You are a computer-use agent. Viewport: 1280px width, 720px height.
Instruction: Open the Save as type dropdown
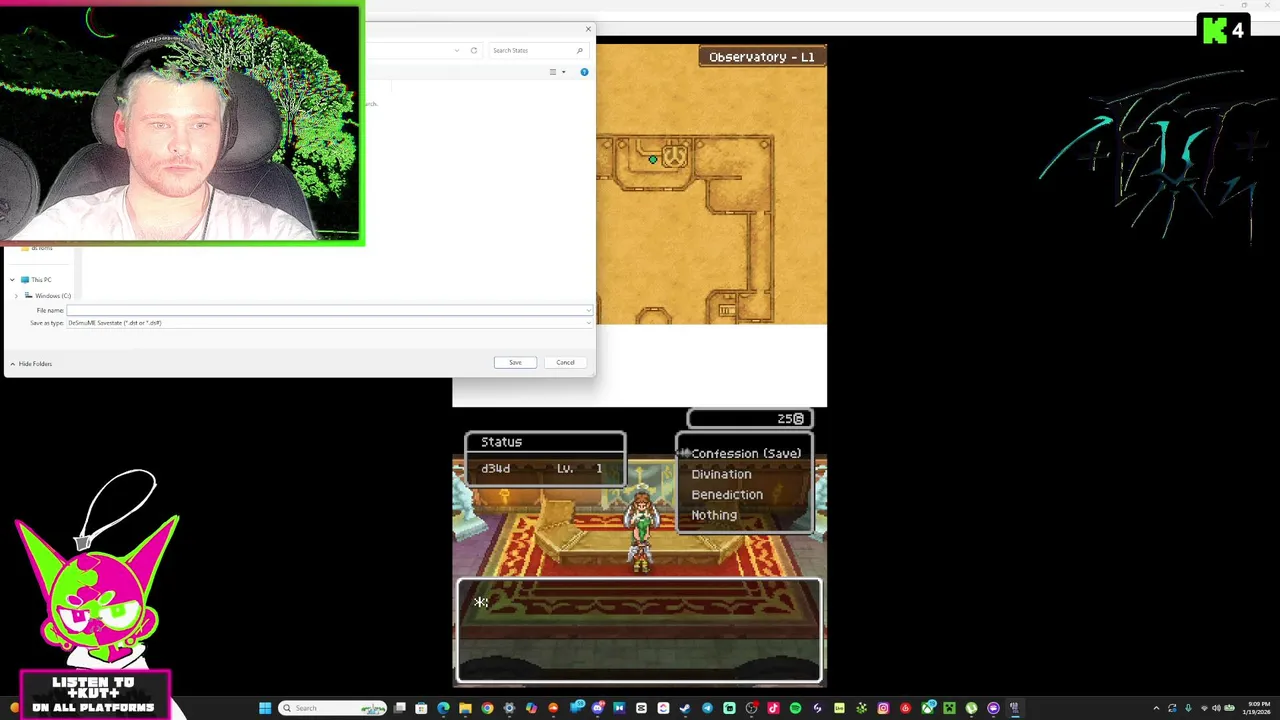[587, 323]
